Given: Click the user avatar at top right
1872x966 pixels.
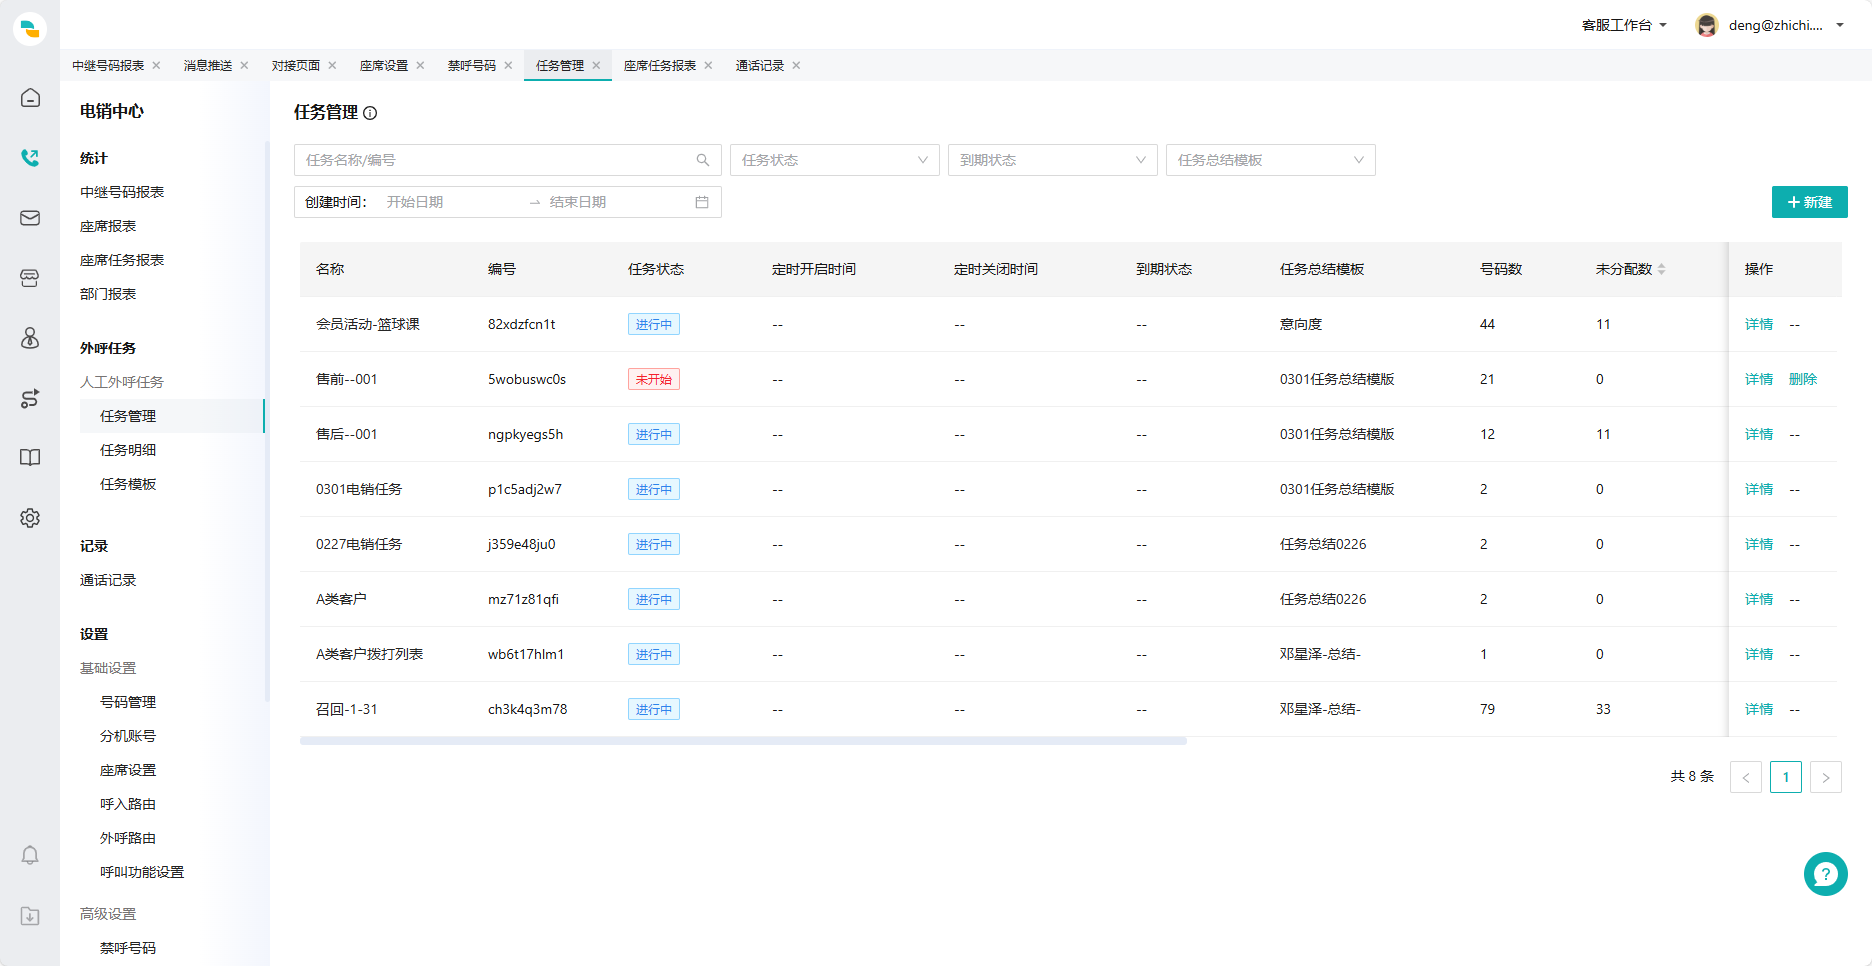Looking at the screenshot, I should 1707,25.
